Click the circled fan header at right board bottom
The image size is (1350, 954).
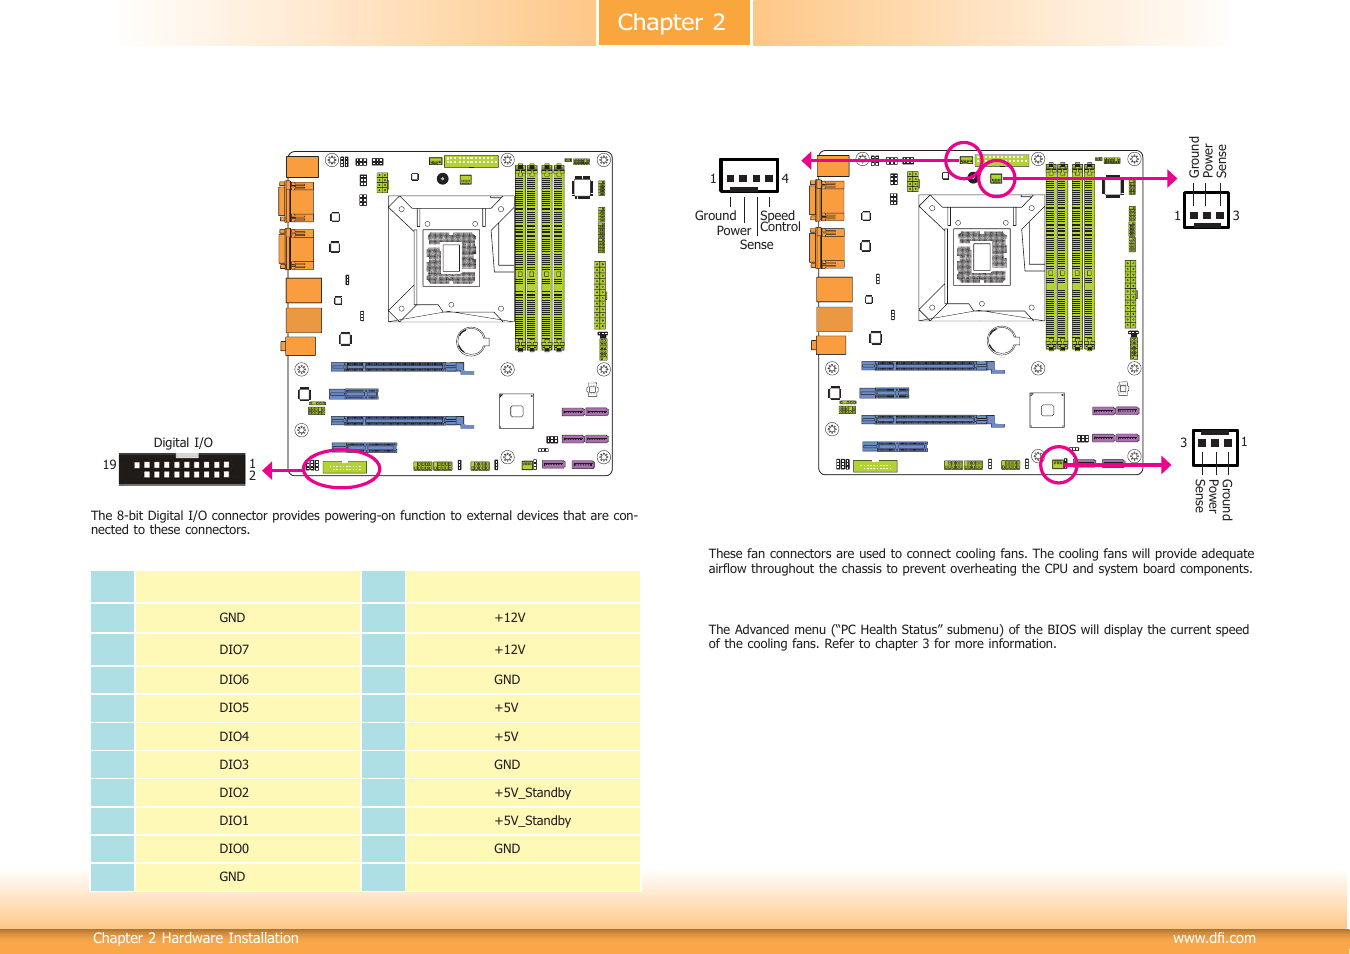[1059, 464]
